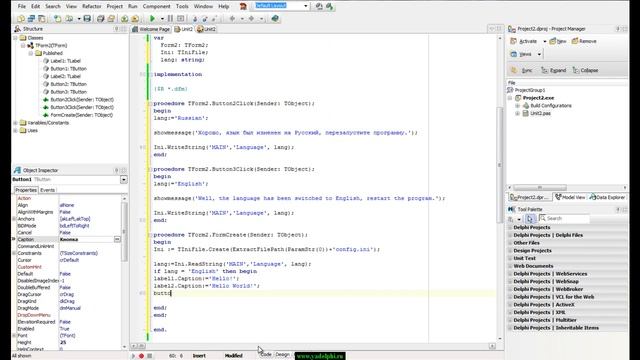
Task: Click the Project Manager New project icon
Action: coord(553,41)
